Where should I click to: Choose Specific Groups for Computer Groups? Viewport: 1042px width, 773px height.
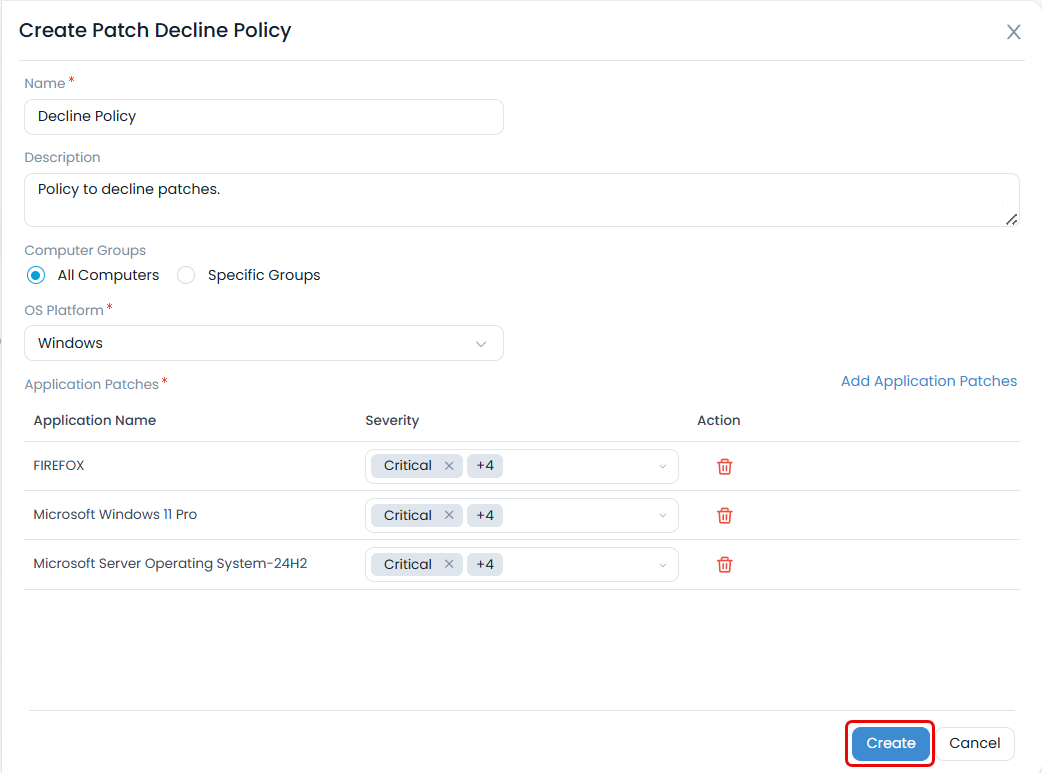pyautogui.click(x=186, y=275)
